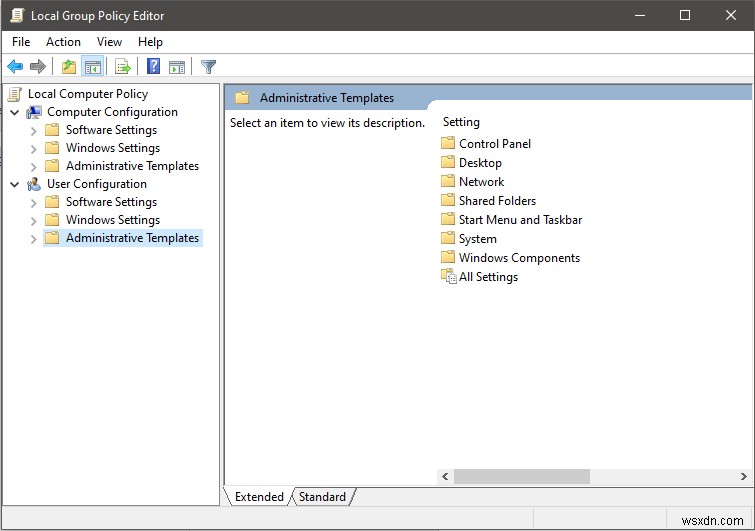Click the Filter funnel toolbar icon
755x531 pixels.
pyautogui.click(x=208, y=66)
